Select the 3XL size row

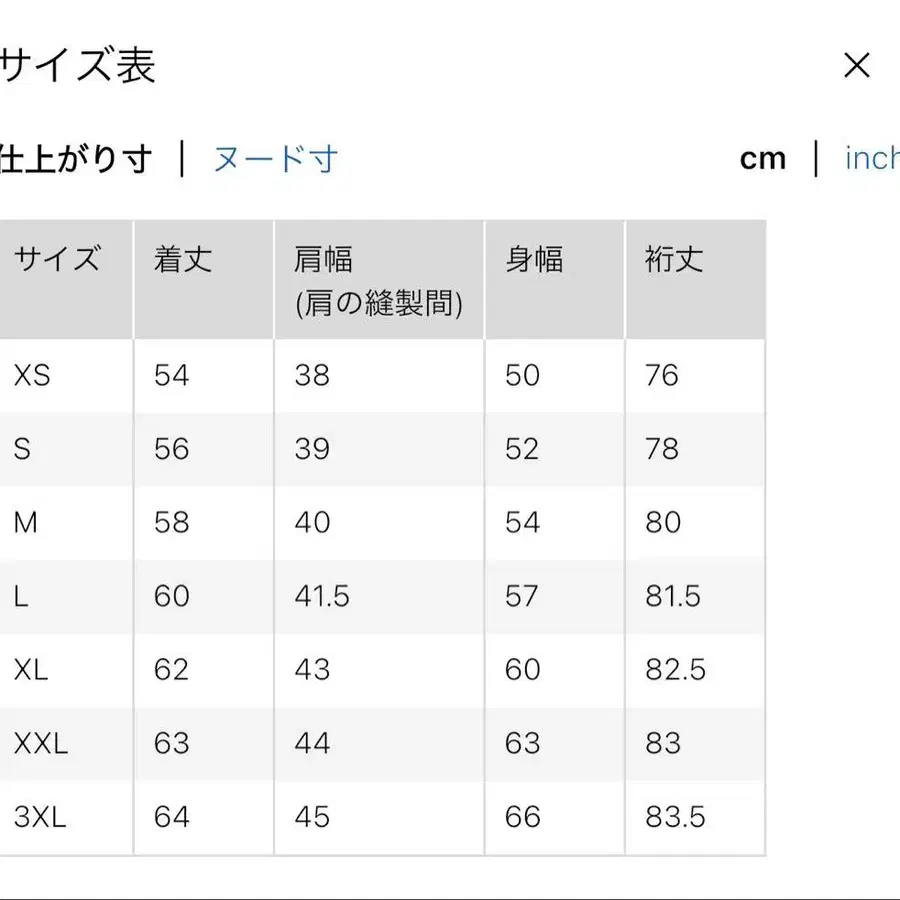(38, 818)
